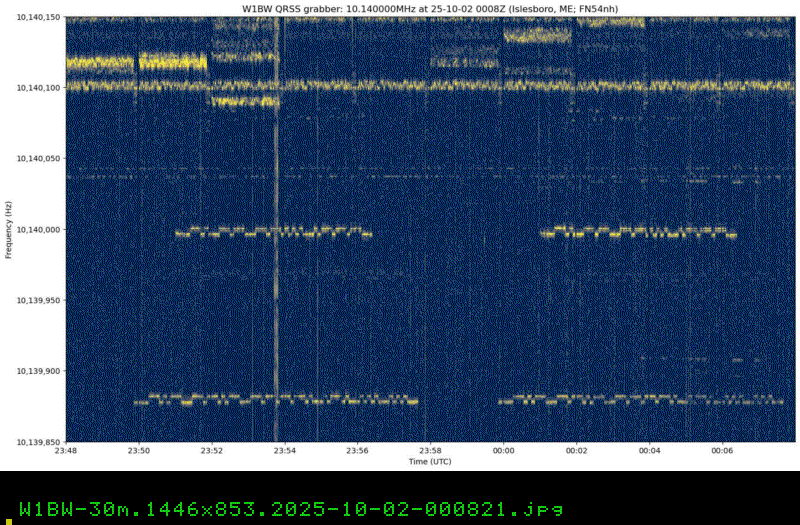Click the 23:56 time tick label
The width and height of the screenshot is (800, 525).
click(358, 452)
